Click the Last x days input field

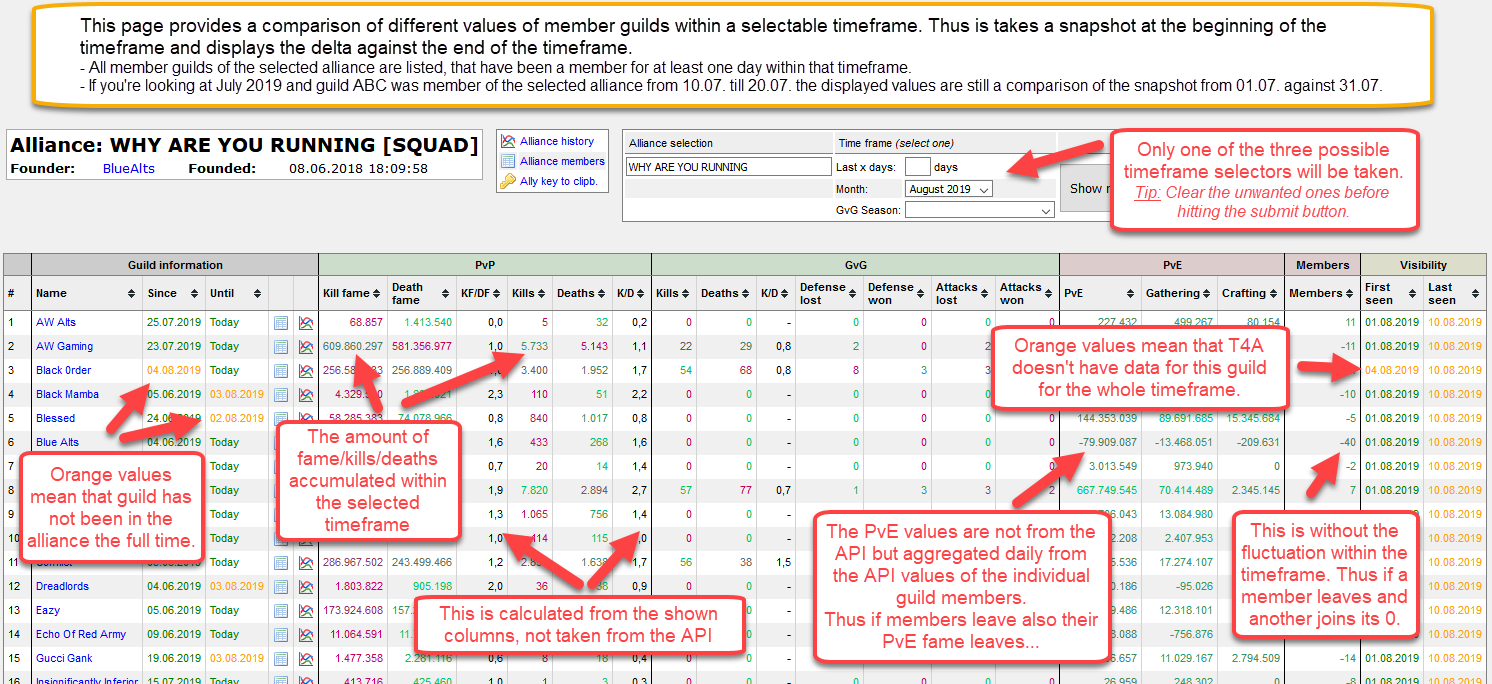click(x=917, y=167)
